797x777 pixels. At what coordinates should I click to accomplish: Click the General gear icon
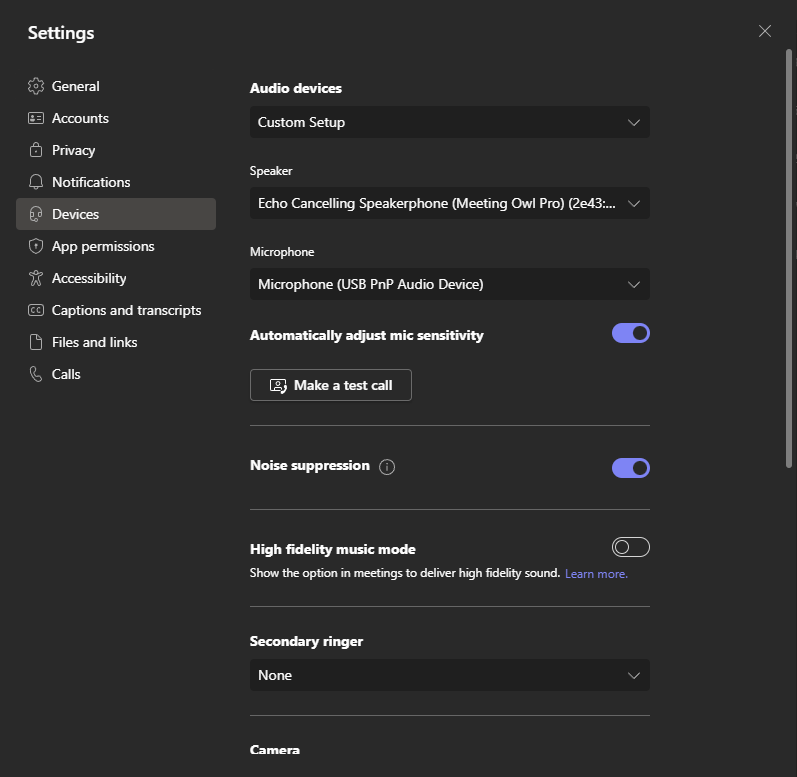(x=36, y=86)
